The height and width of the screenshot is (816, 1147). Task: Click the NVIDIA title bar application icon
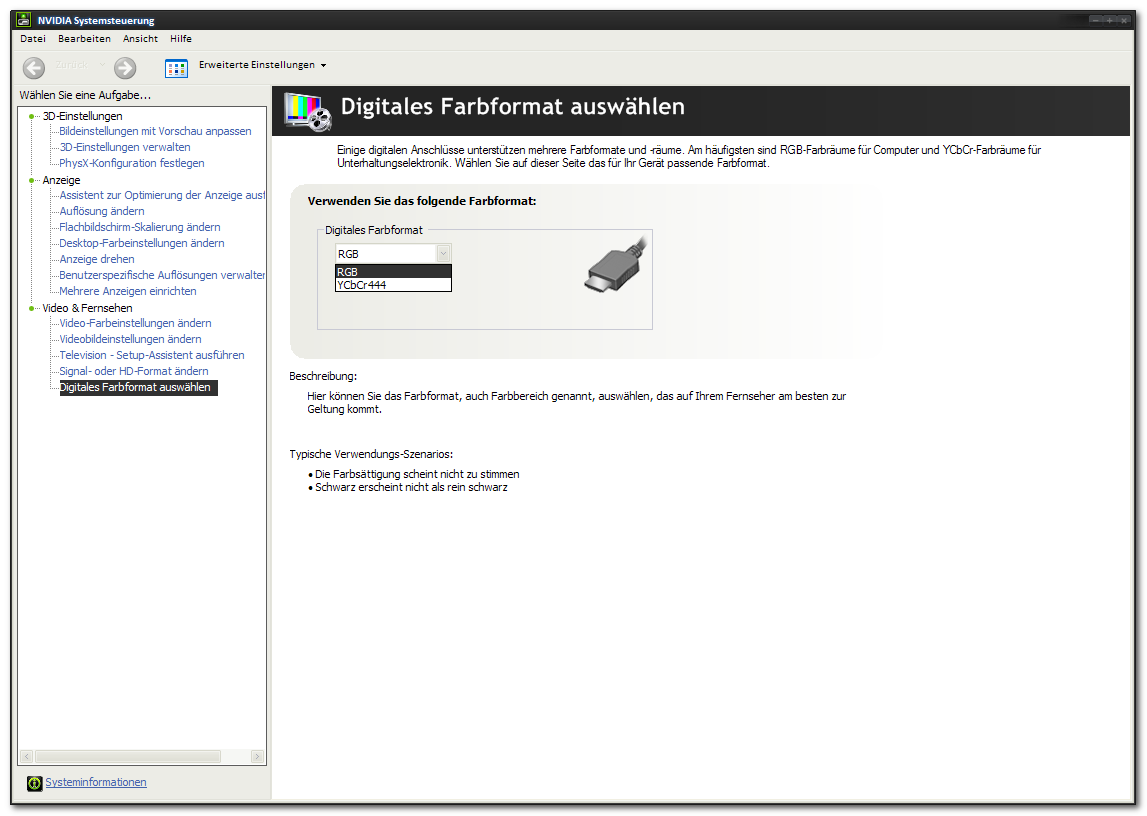[24, 20]
